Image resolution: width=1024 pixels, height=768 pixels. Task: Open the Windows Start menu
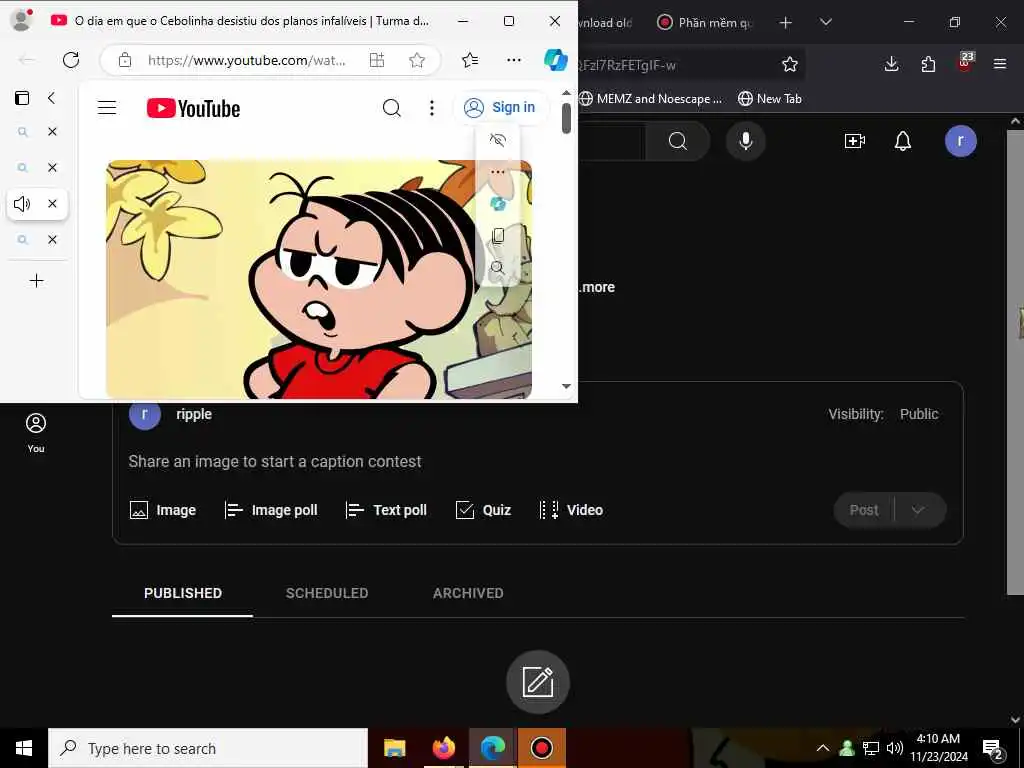tap(24, 748)
